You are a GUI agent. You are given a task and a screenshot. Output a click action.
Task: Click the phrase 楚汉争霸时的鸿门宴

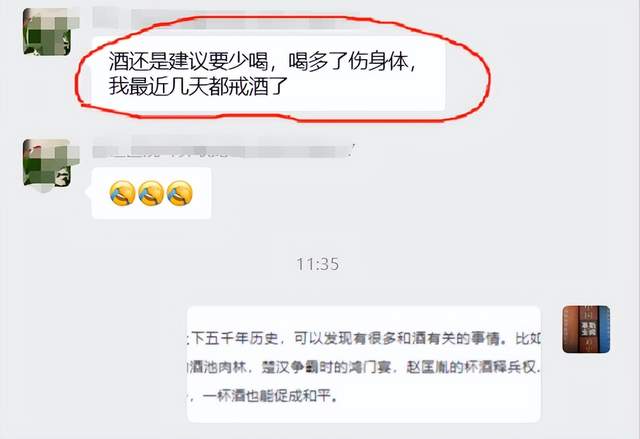pyautogui.click(x=326, y=367)
